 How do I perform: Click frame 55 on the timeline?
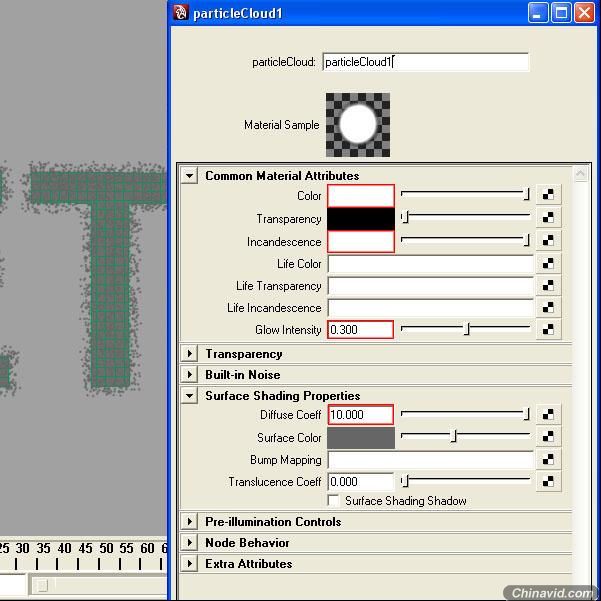coord(126,548)
